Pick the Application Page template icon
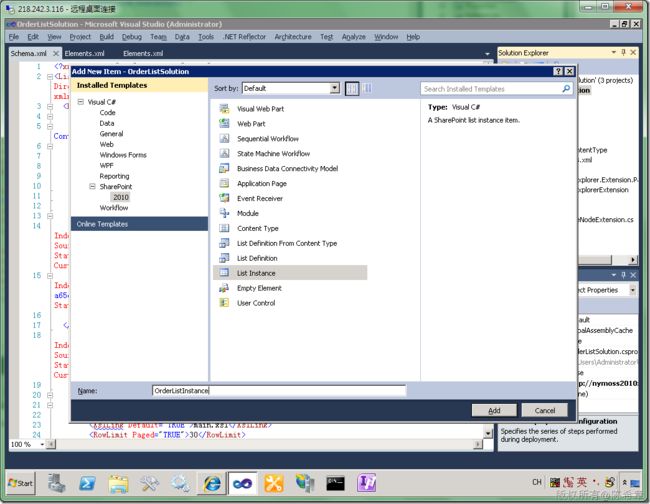This screenshot has height=504, width=650. (224, 183)
